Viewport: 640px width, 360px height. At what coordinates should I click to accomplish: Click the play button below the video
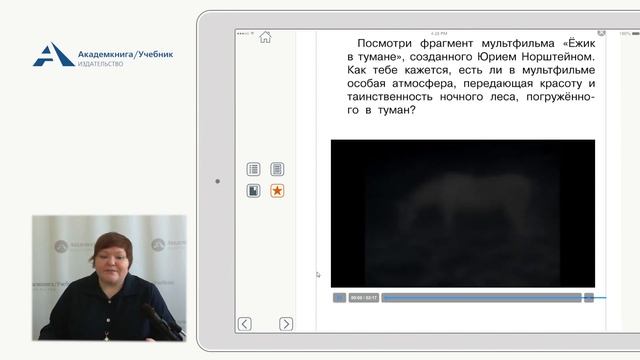pos(339,298)
